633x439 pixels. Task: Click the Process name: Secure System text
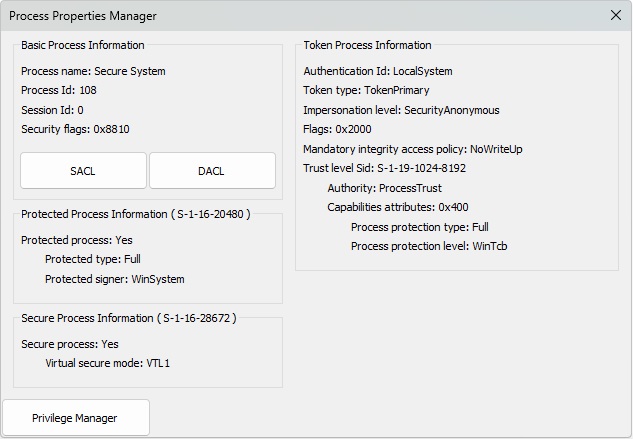pyautogui.click(x=93, y=72)
